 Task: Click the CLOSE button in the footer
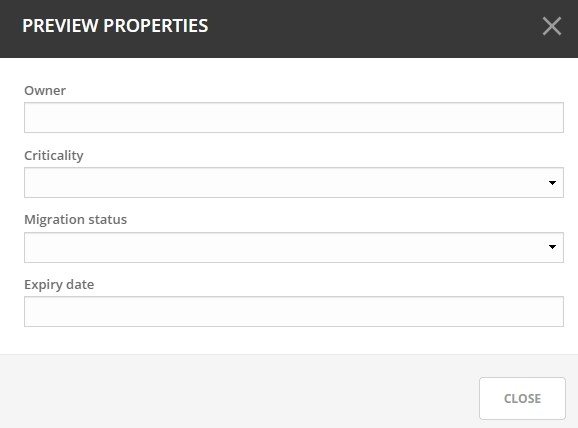[522, 399]
